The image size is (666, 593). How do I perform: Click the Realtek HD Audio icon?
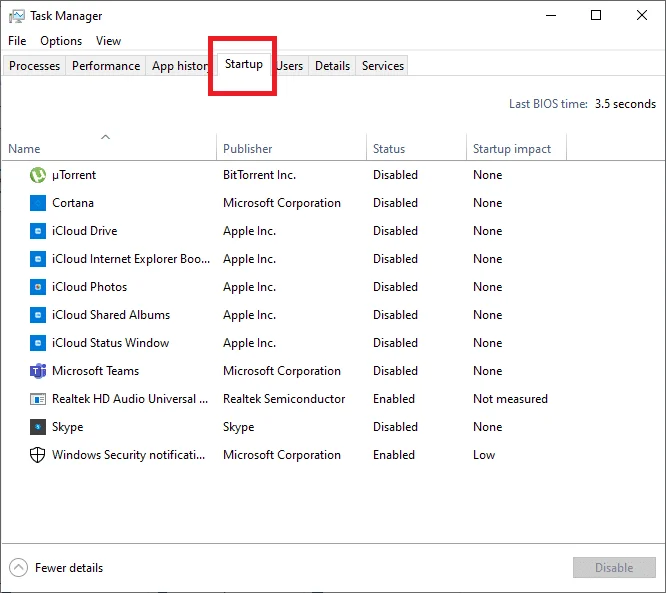point(38,399)
